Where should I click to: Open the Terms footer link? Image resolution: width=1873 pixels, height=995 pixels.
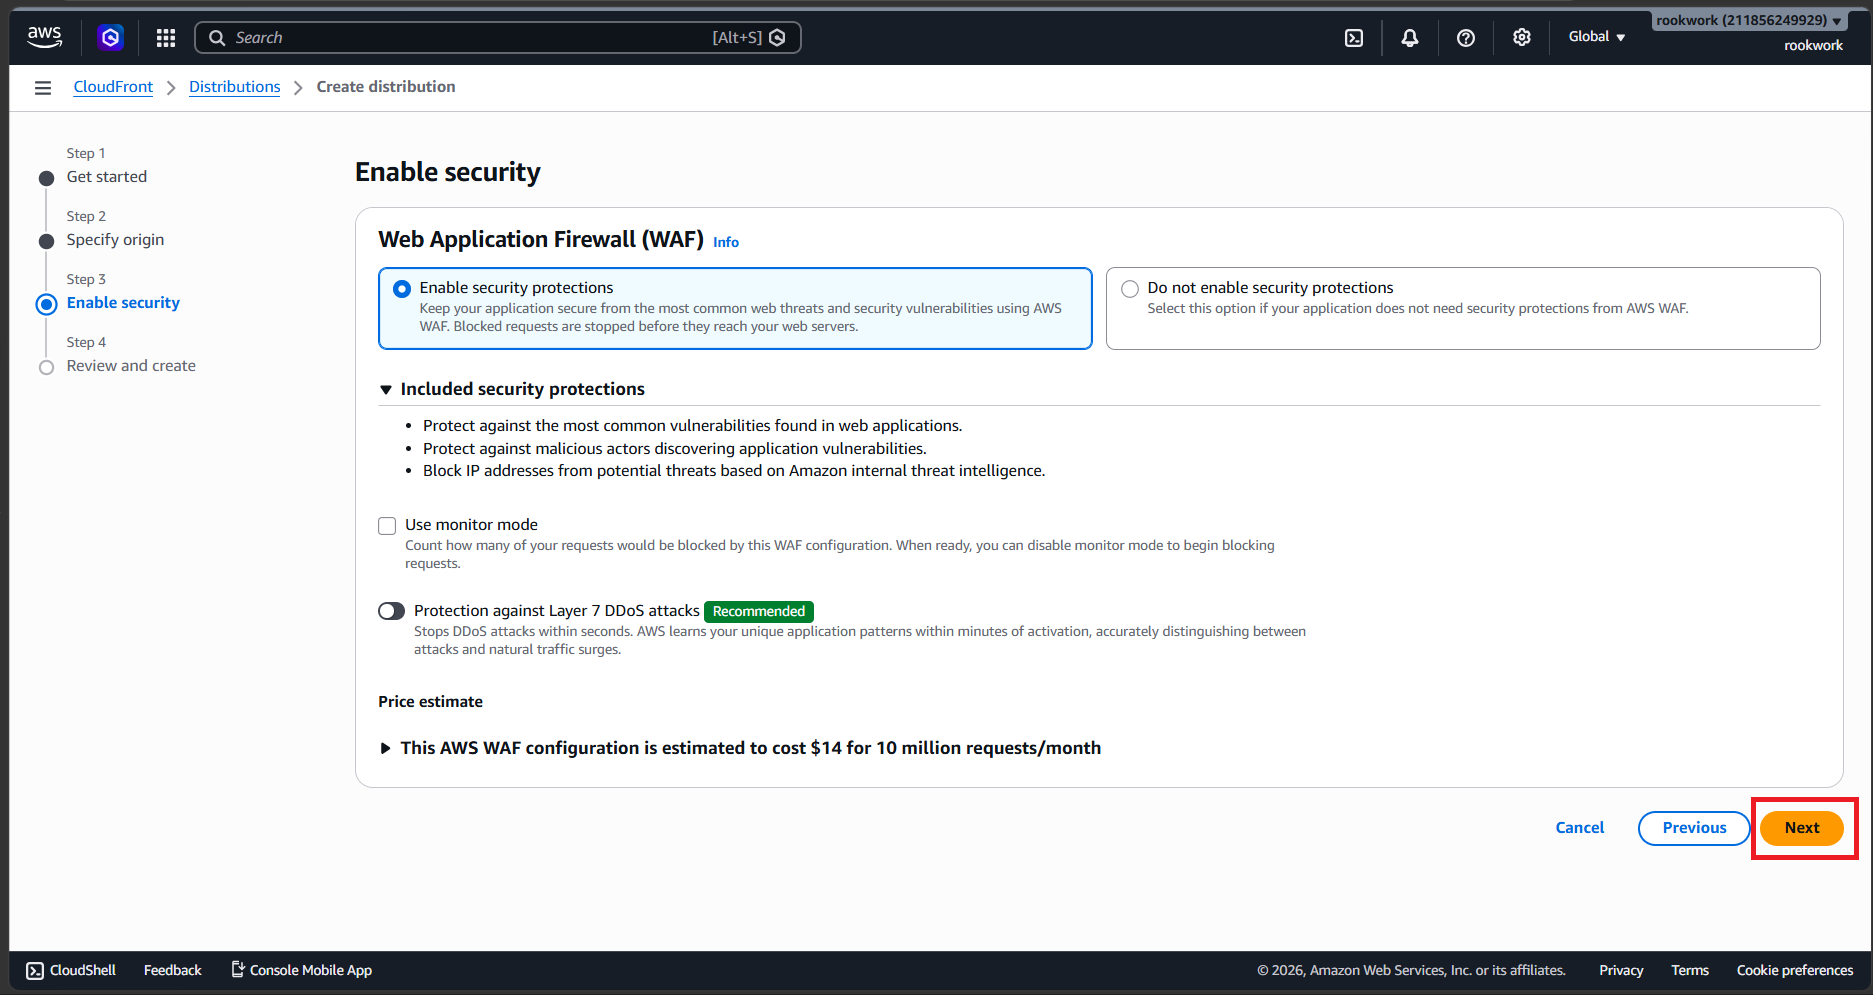pos(1690,970)
